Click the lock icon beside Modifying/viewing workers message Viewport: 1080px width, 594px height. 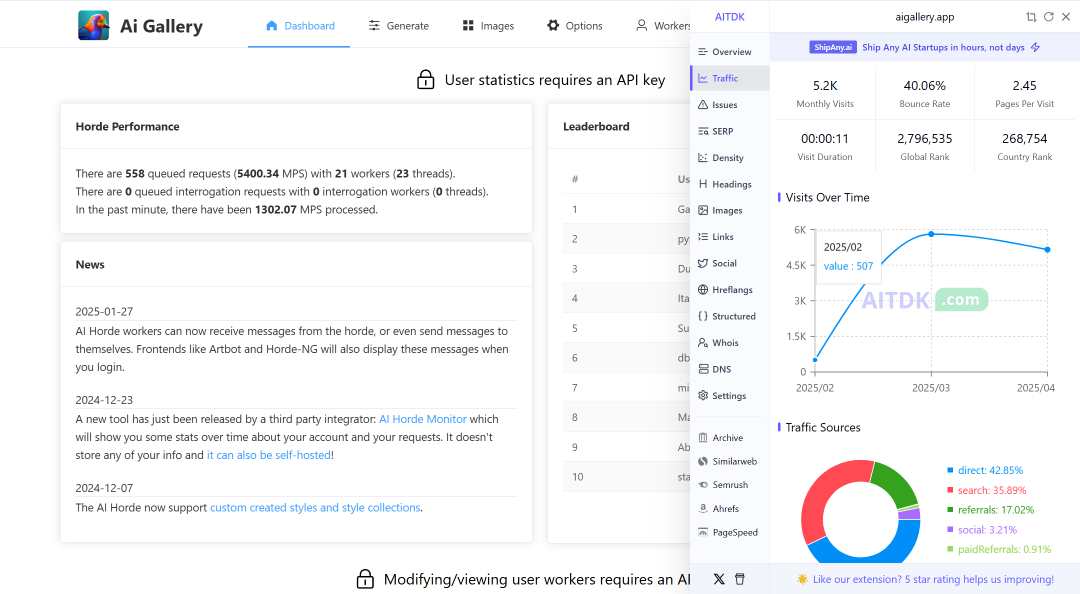click(x=365, y=579)
